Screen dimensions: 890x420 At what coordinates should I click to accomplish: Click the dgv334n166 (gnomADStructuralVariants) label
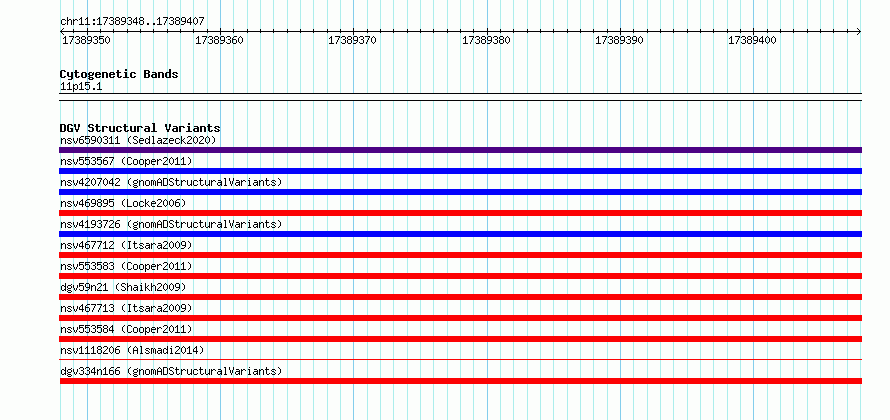tap(171, 371)
